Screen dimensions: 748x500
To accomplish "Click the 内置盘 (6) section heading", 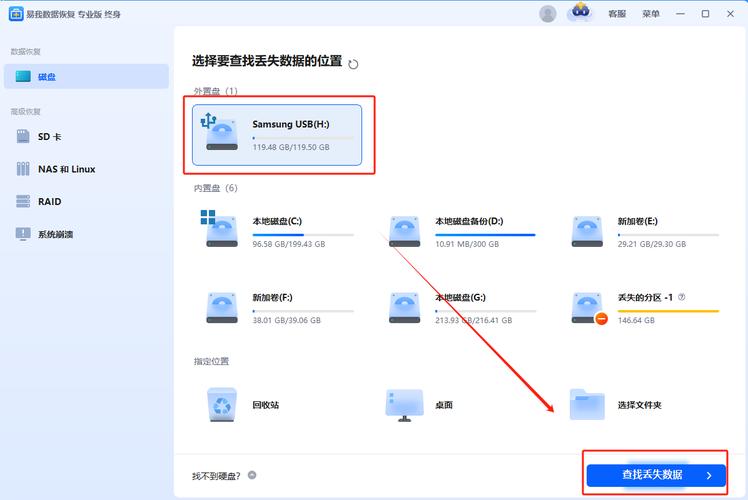I will click(x=215, y=188).
